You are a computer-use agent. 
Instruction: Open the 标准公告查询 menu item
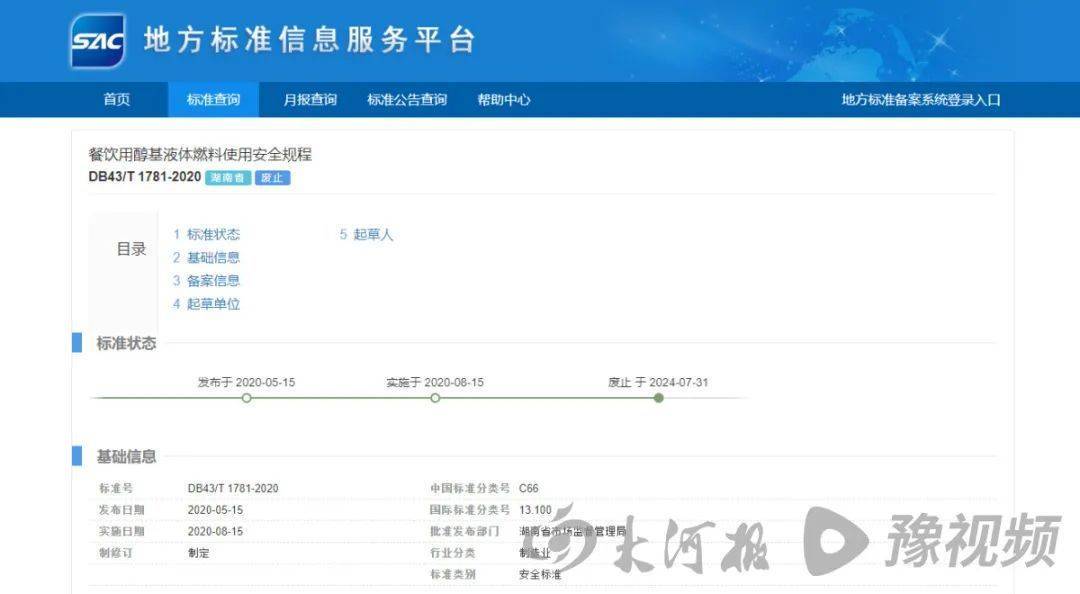[x=409, y=100]
